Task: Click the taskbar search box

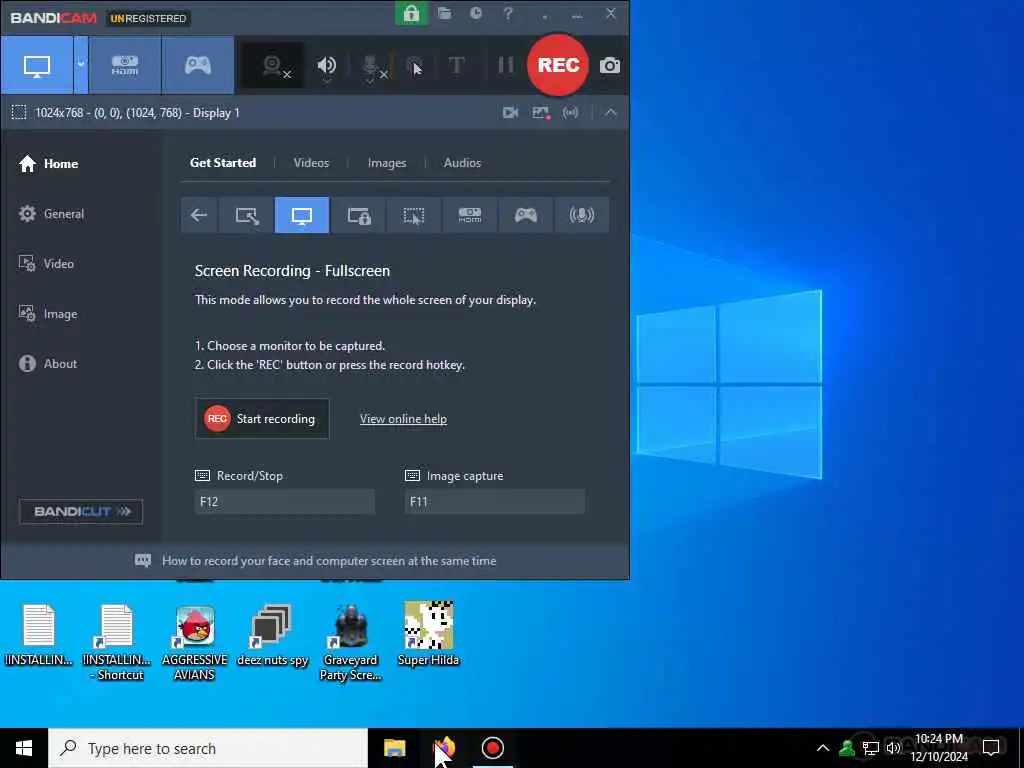Action: pos(208,748)
